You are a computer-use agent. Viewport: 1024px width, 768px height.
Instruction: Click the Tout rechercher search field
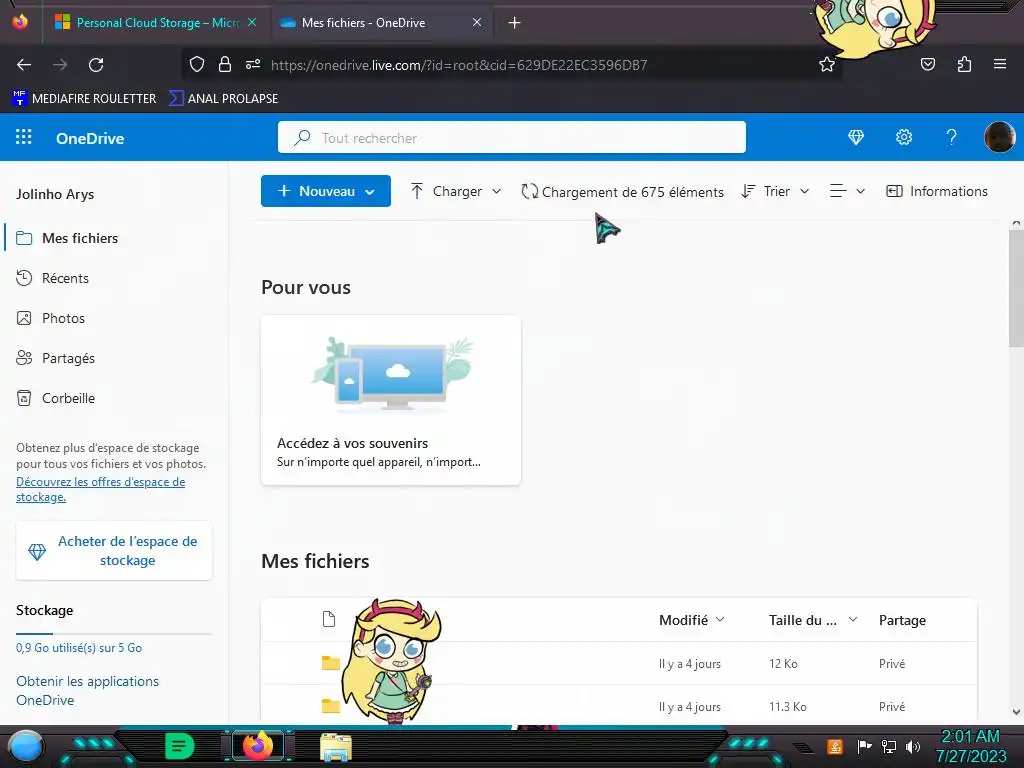tap(512, 137)
